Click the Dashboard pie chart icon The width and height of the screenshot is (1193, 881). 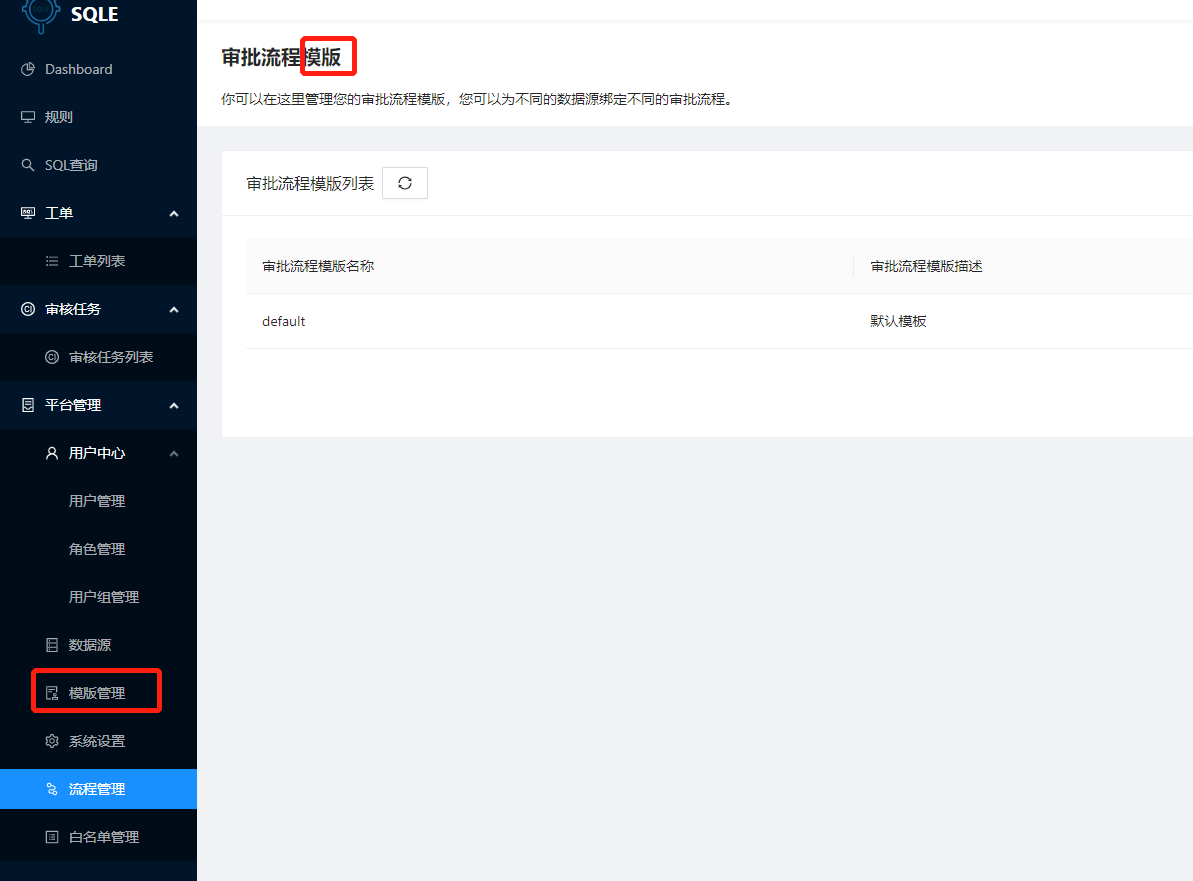(x=28, y=69)
